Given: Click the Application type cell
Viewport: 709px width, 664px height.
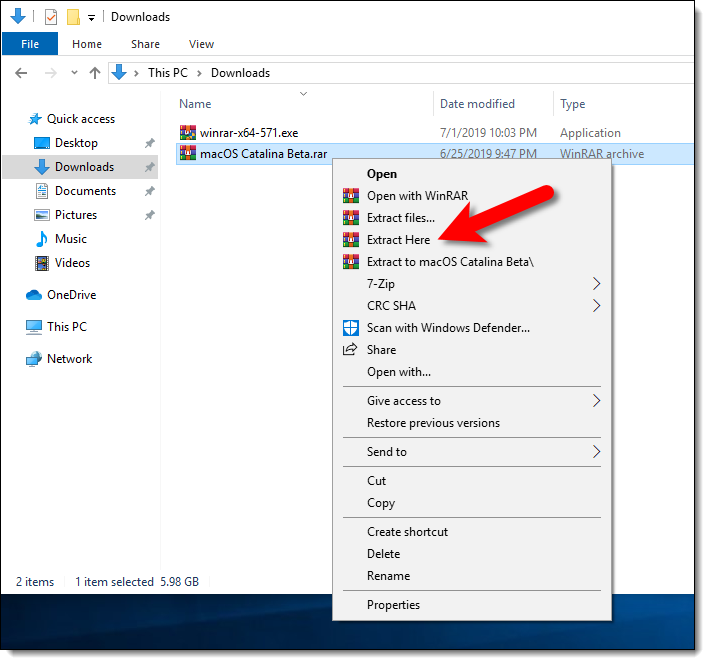Looking at the screenshot, I should pos(590,133).
